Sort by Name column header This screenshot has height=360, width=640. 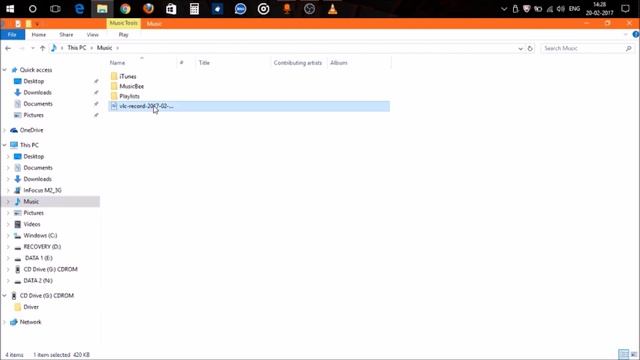(117, 63)
